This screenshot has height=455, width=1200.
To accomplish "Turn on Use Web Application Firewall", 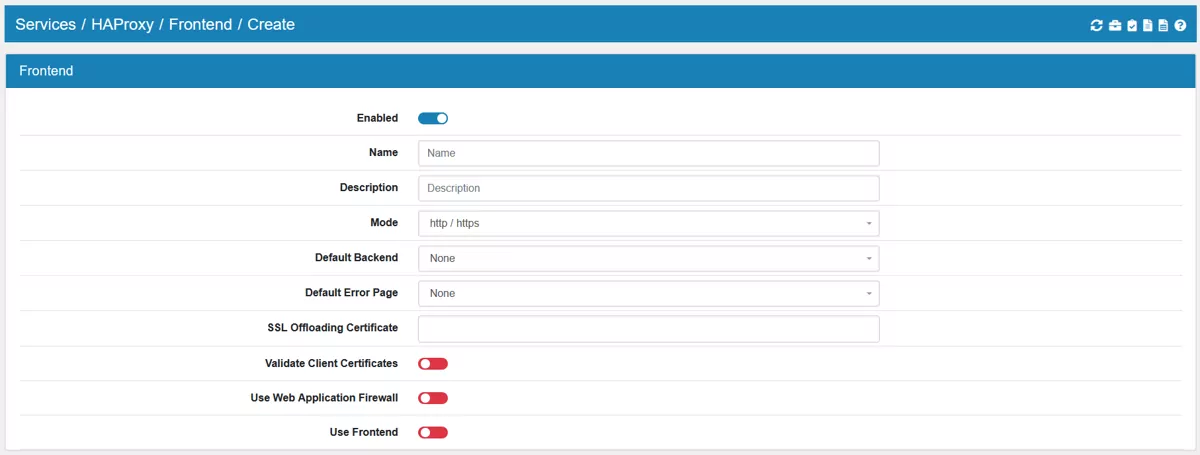I will pyautogui.click(x=433, y=398).
